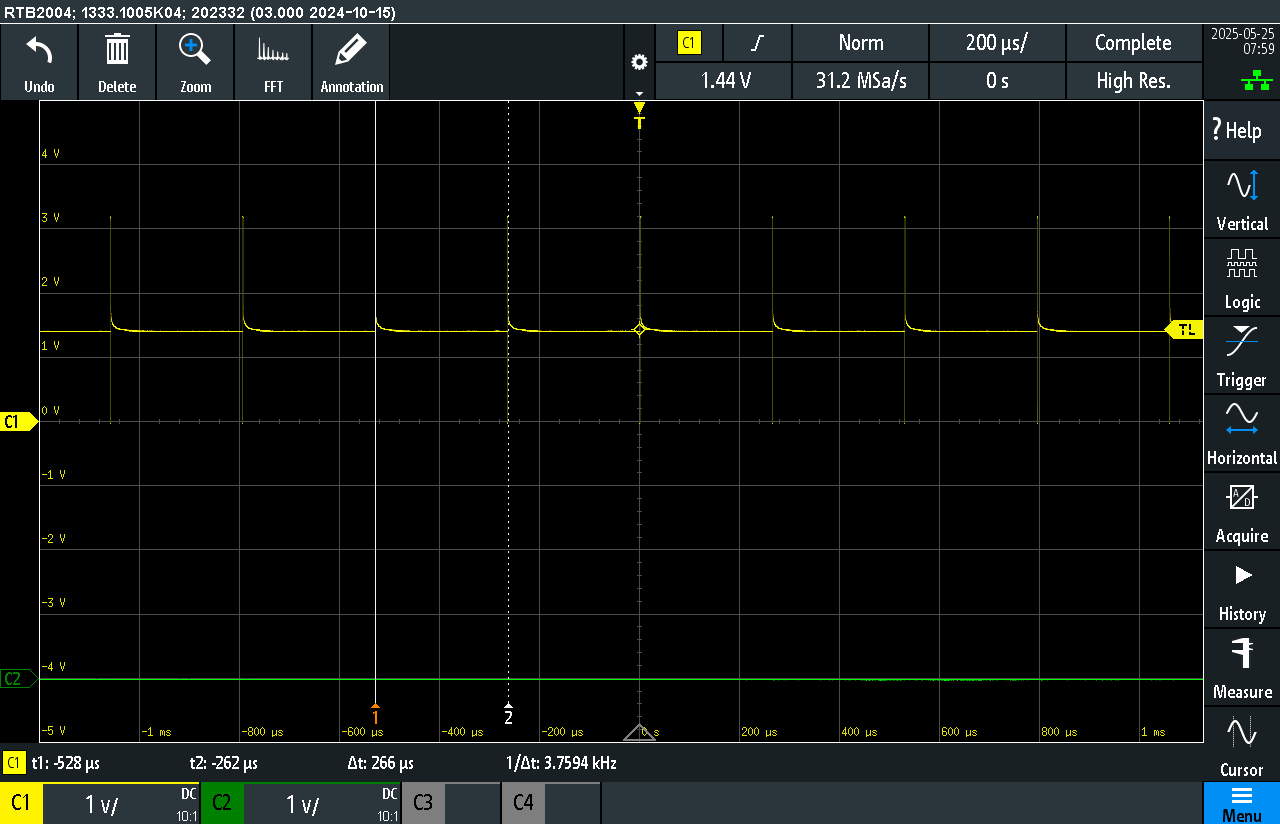This screenshot has height=824, width=1280.
Task: Open the Horizontal settings panel
Action: (1242, 433)
